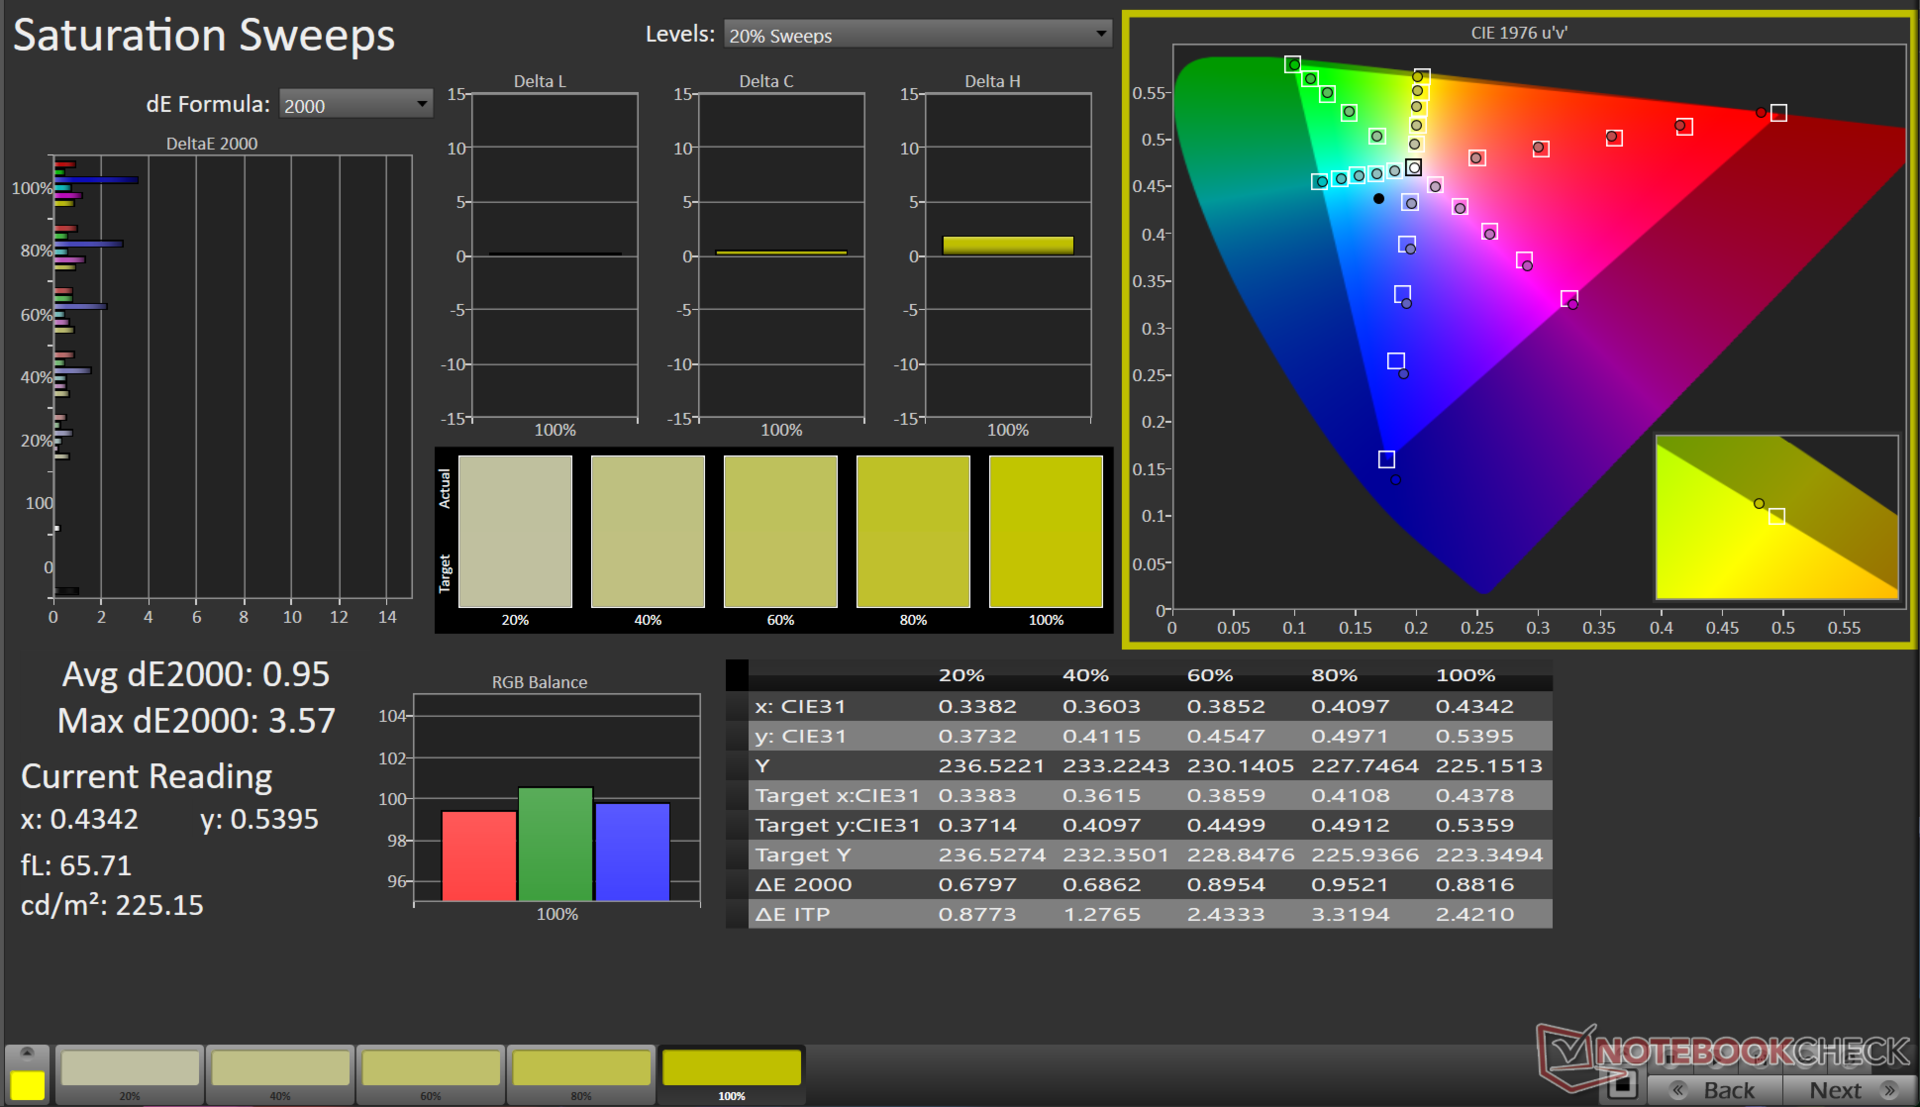The height and width of the screenshot is (1107, 1920).
Task: Open the Levels 20% Sweeps dropdown
Action: tap(917, 35)
